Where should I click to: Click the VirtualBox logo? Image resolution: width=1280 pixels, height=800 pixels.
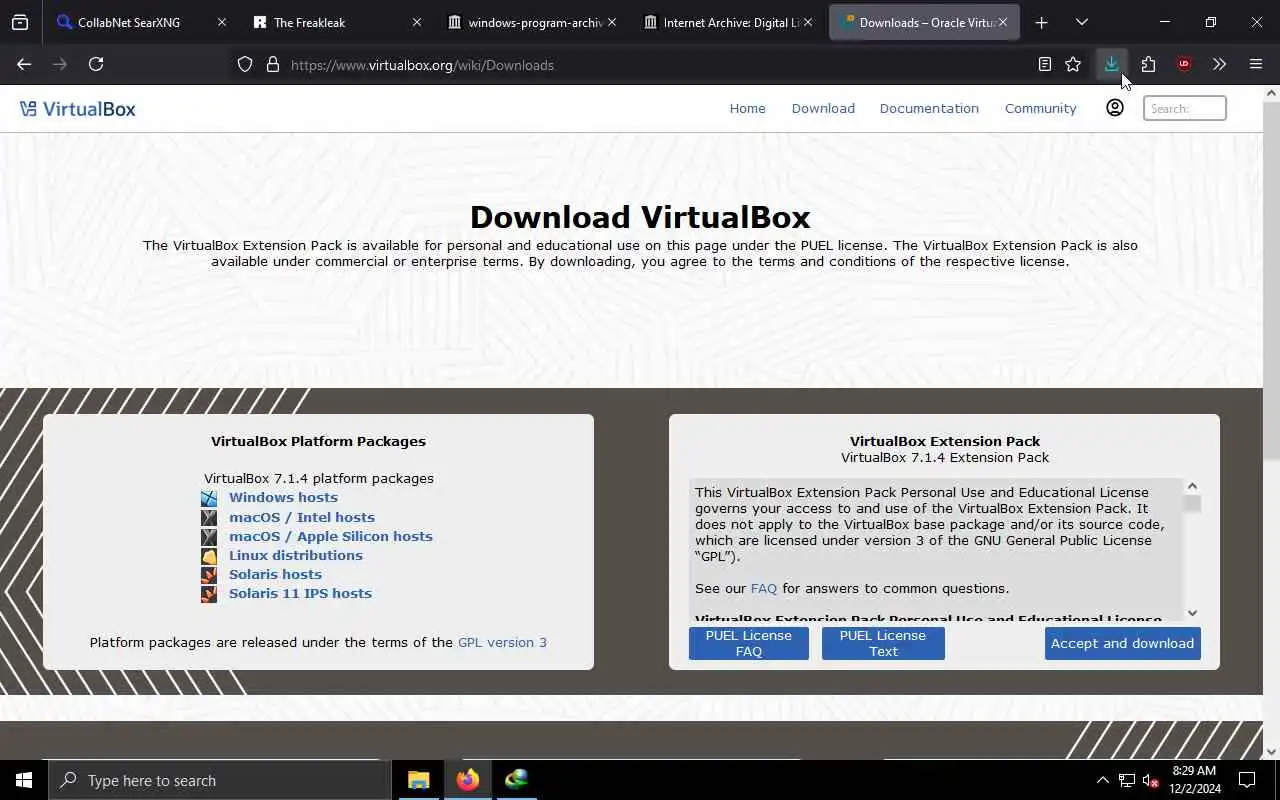tap(77, 109)
